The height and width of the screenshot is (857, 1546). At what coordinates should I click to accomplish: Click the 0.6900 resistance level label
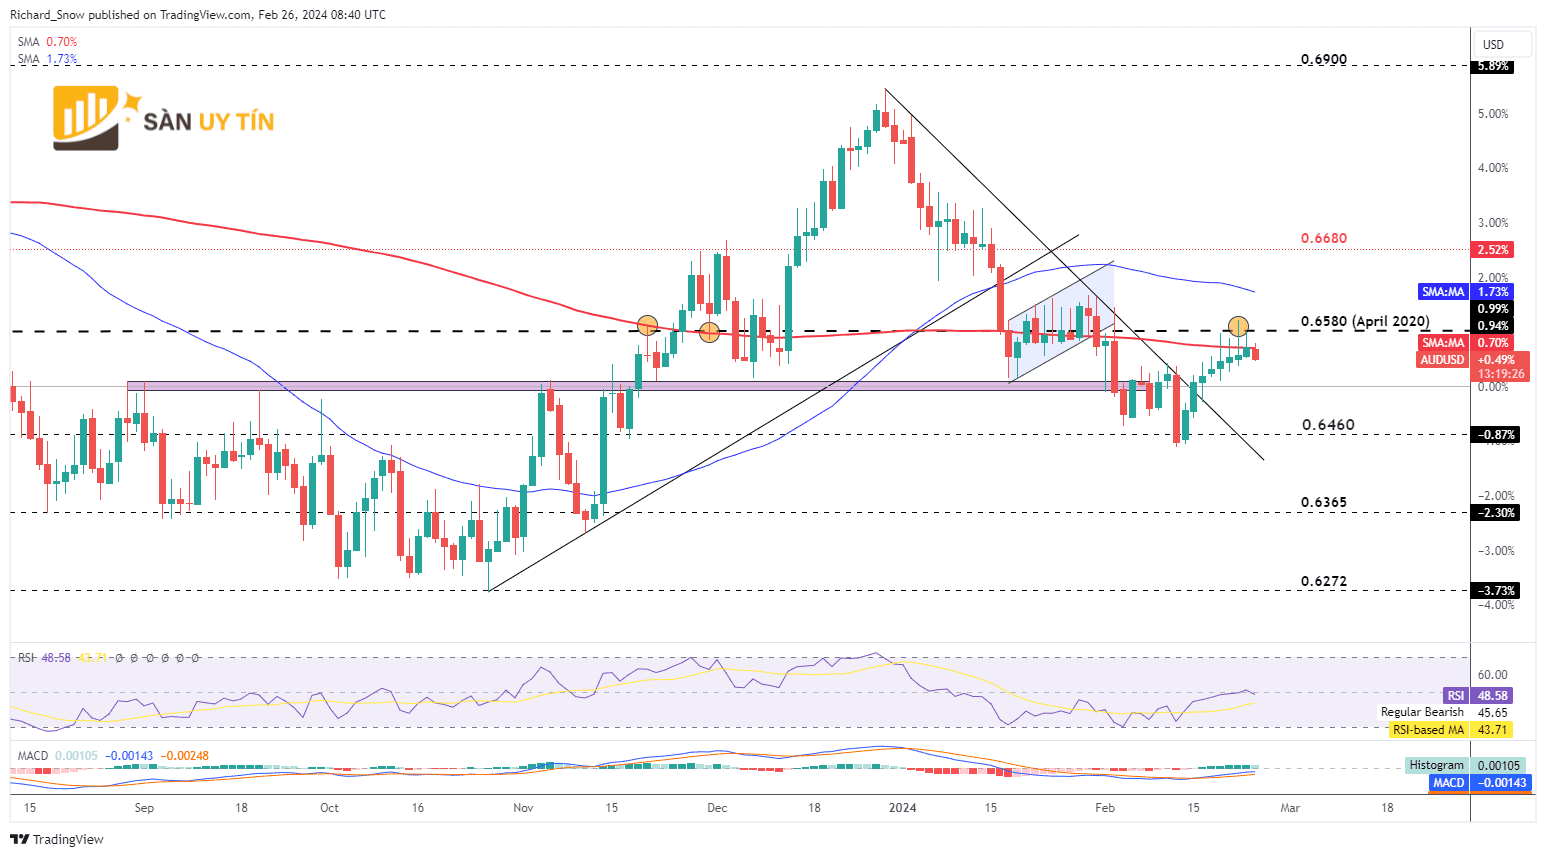[x=1324, y=59]
